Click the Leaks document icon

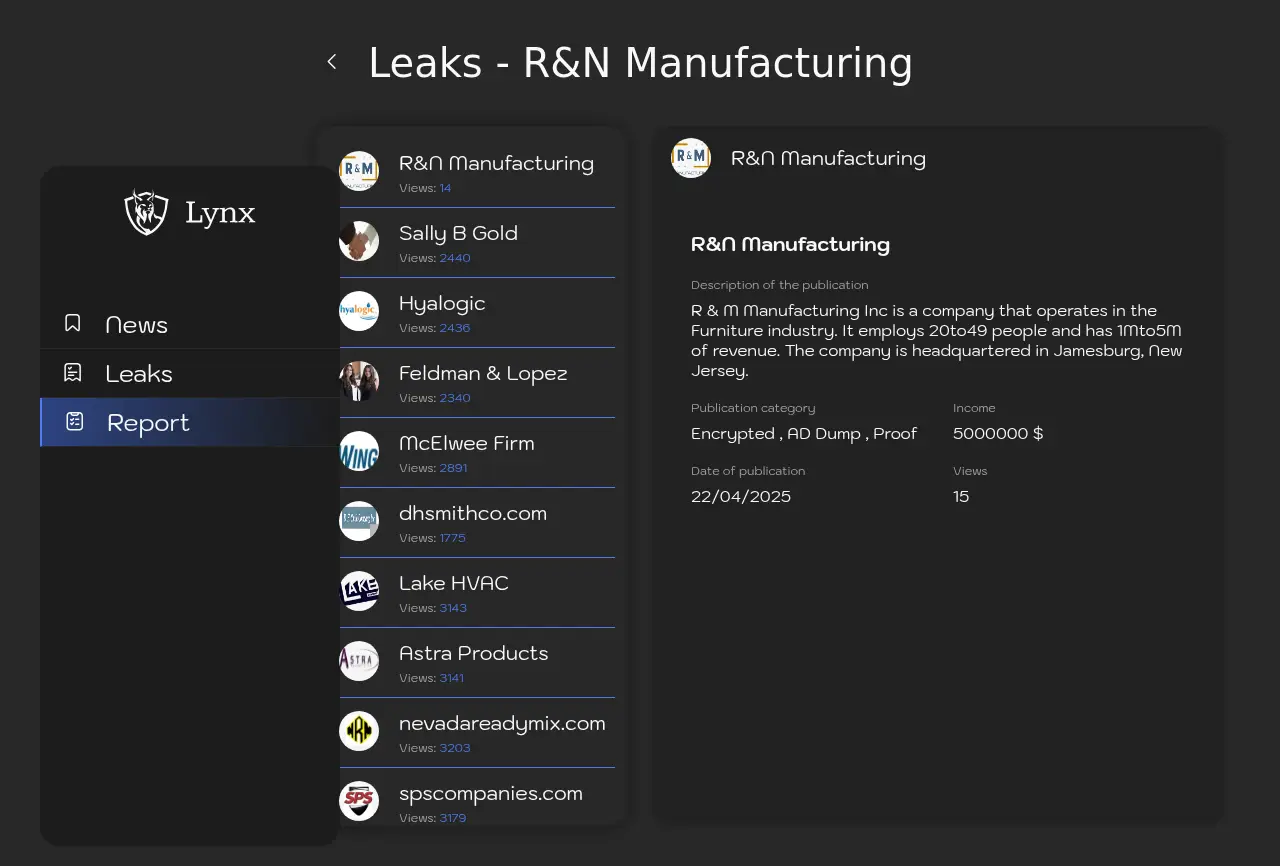(x=73, y=372)
